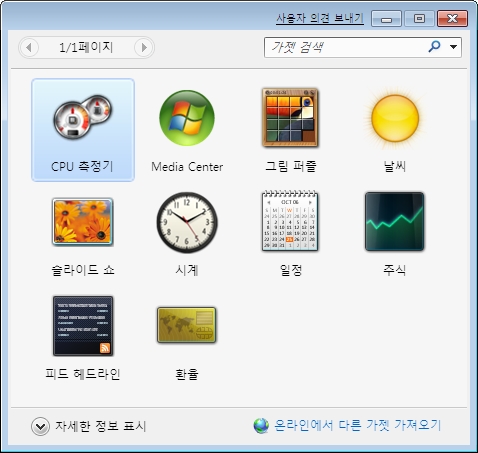
Task: Select the 일정 calendar gadget icon
Action: [290, 221]
